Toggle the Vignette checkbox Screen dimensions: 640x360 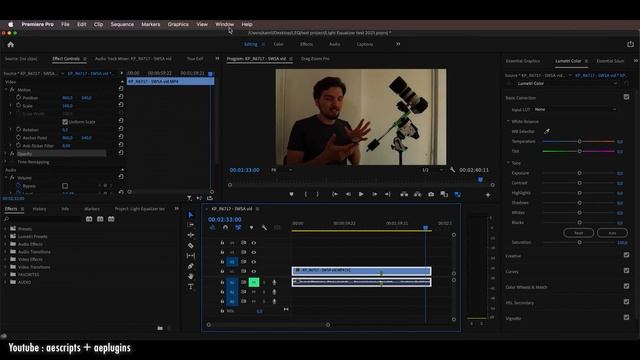click(x=626, y=317)
